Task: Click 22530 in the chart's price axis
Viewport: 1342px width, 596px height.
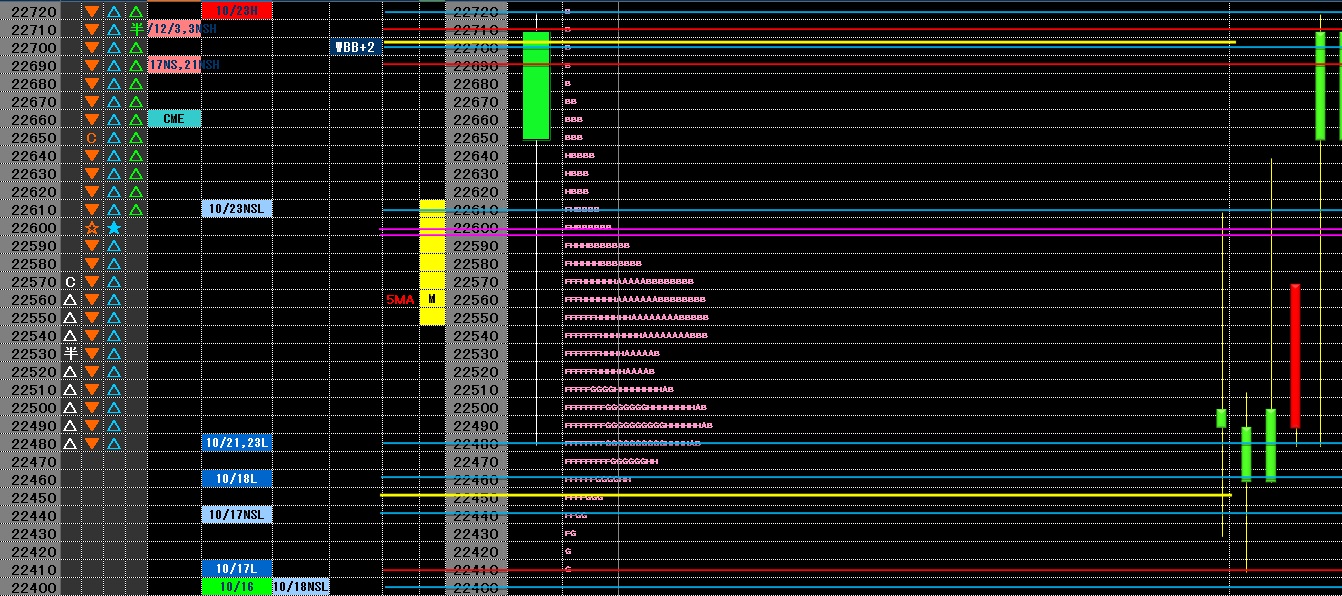Action: [476, 353]
